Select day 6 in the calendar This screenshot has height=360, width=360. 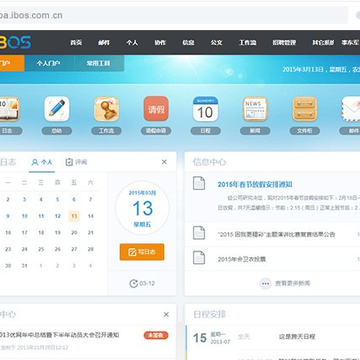(74, 200)
